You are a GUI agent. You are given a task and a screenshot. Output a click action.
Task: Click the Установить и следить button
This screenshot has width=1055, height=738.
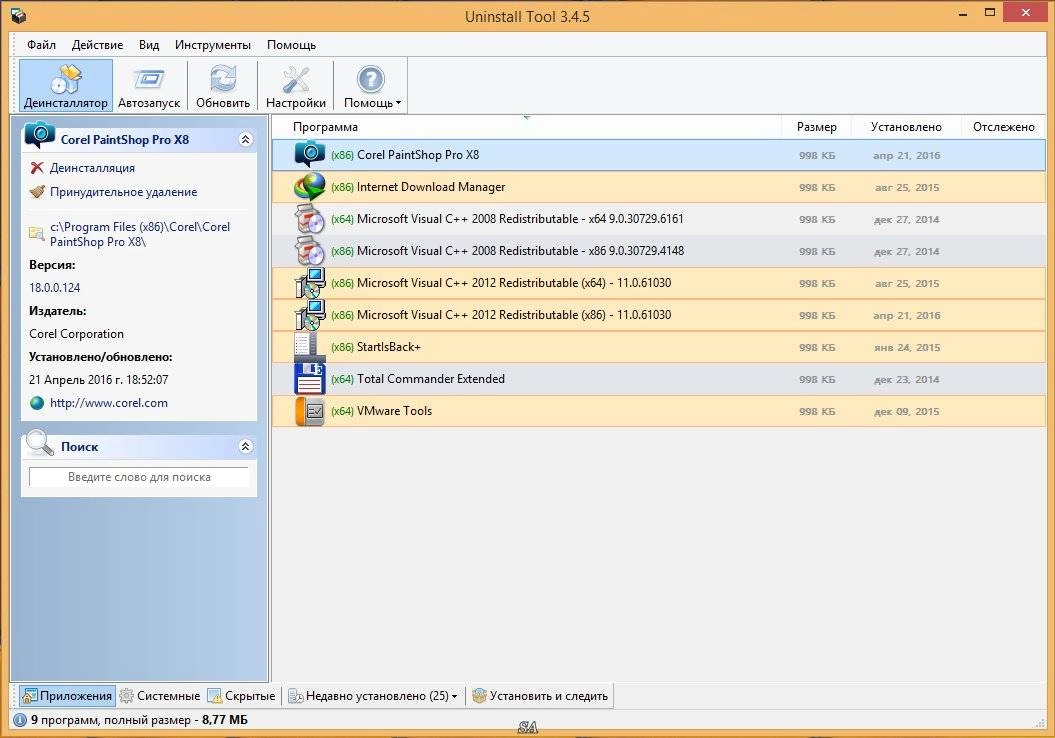click(x=540, y=696)
